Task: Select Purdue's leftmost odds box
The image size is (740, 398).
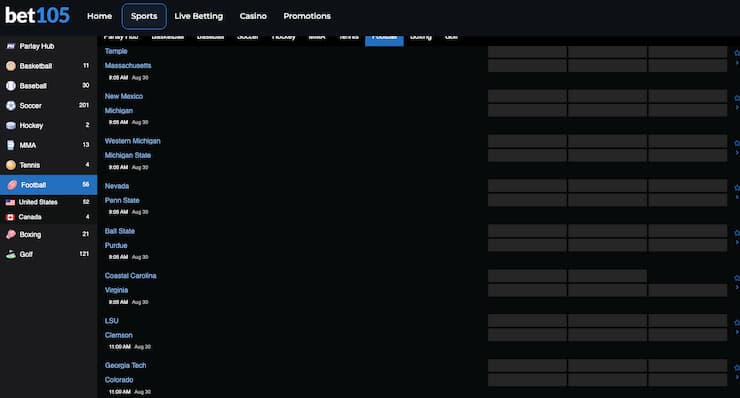Action: coord(527,245)
